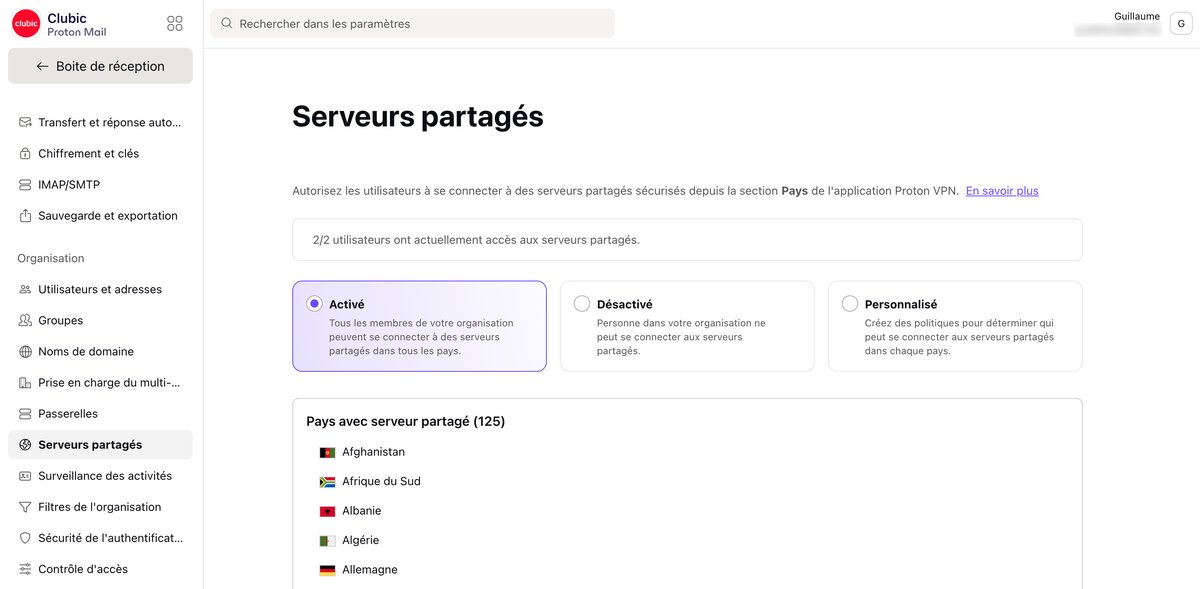Select the Personnalisé radio button
Image resolution: width=1200 pixels, height=589 pixels.
(x=850, y=304)
